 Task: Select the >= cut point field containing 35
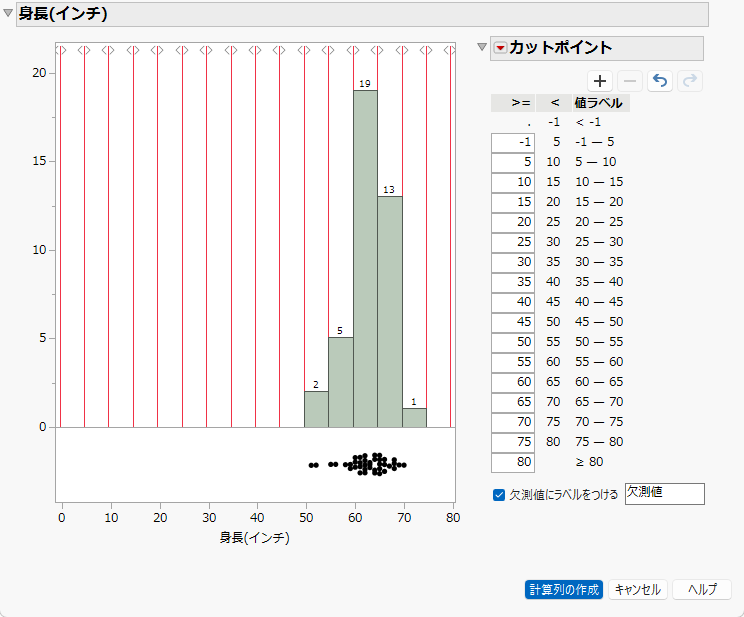click(513, 282)
